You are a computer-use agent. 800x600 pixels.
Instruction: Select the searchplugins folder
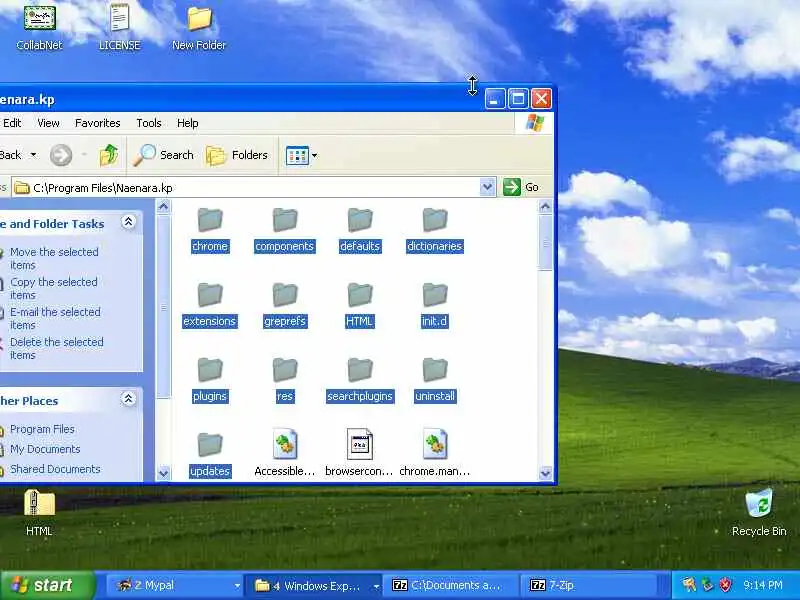click(360, 381)
